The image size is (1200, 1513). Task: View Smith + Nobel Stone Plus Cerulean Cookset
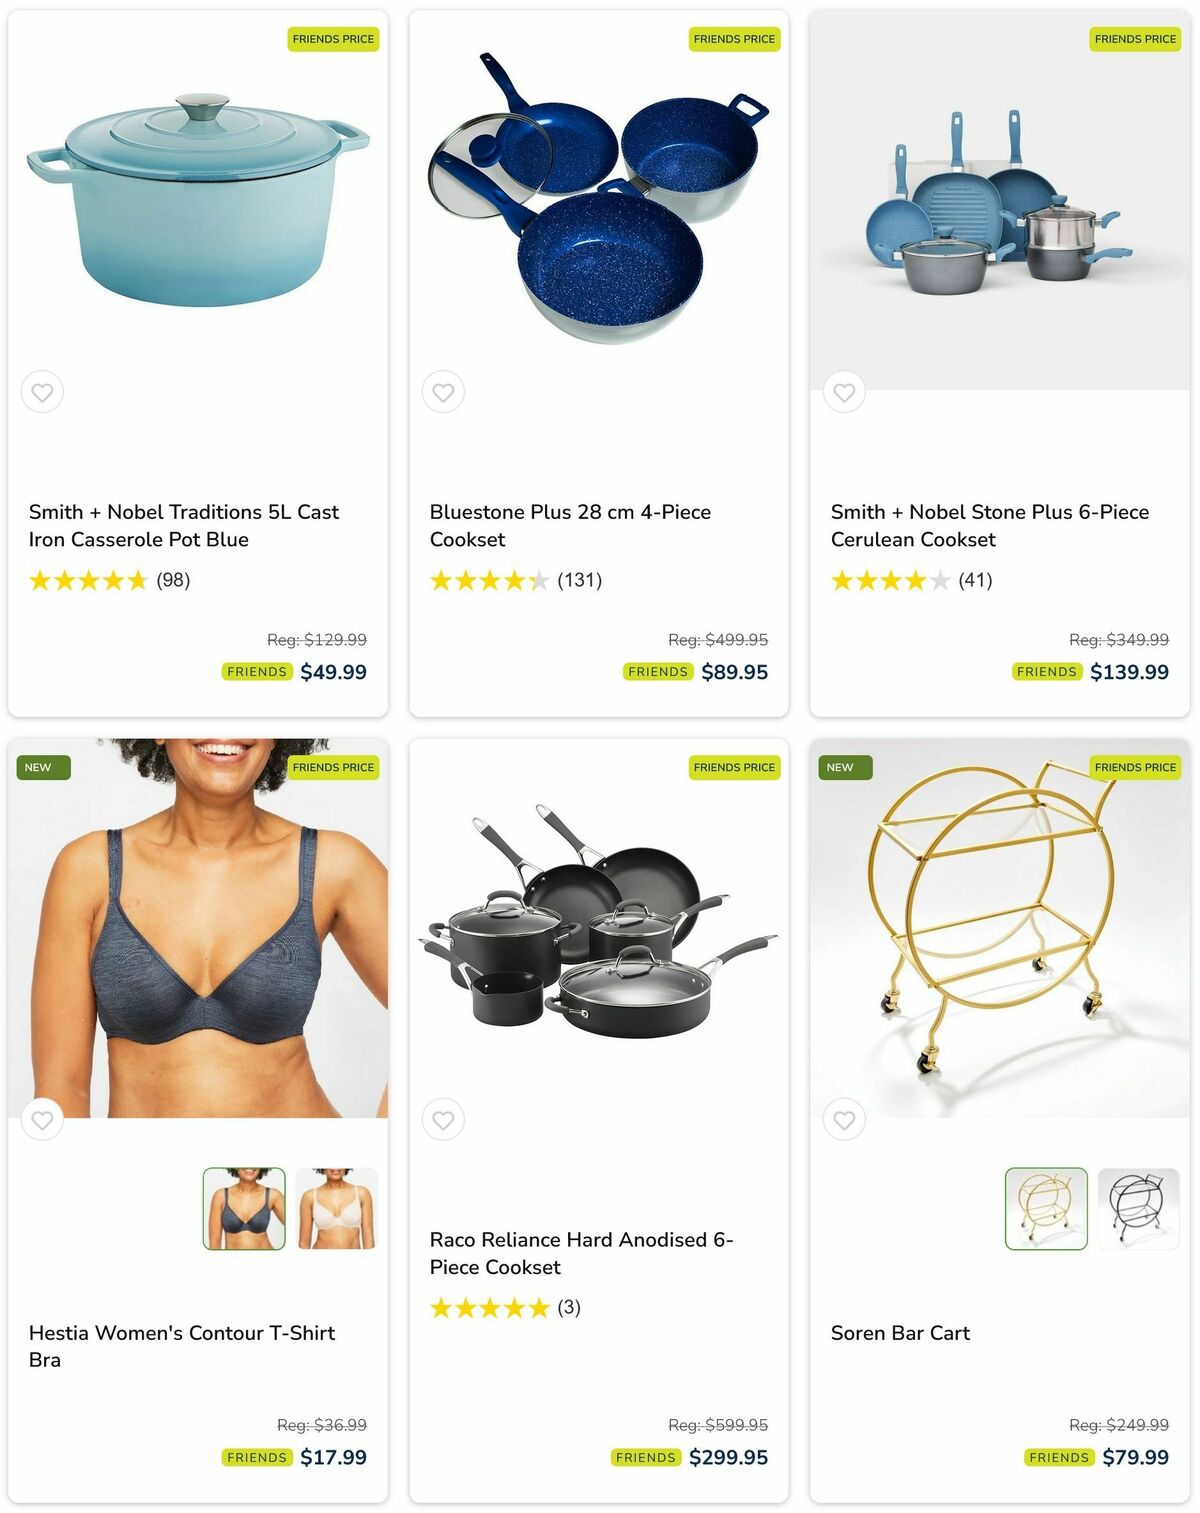[x=990, y=526]
